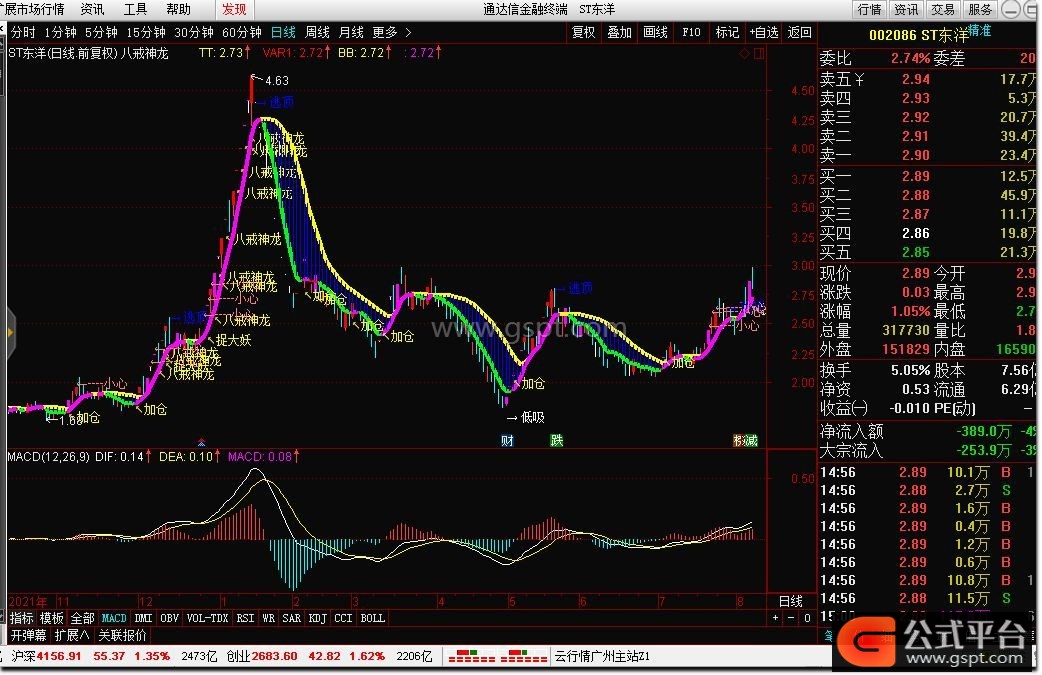Viewport: 1042px width, 675px height.
Task: Click the 0 reset button below the chart
Action: coord(807,618)
